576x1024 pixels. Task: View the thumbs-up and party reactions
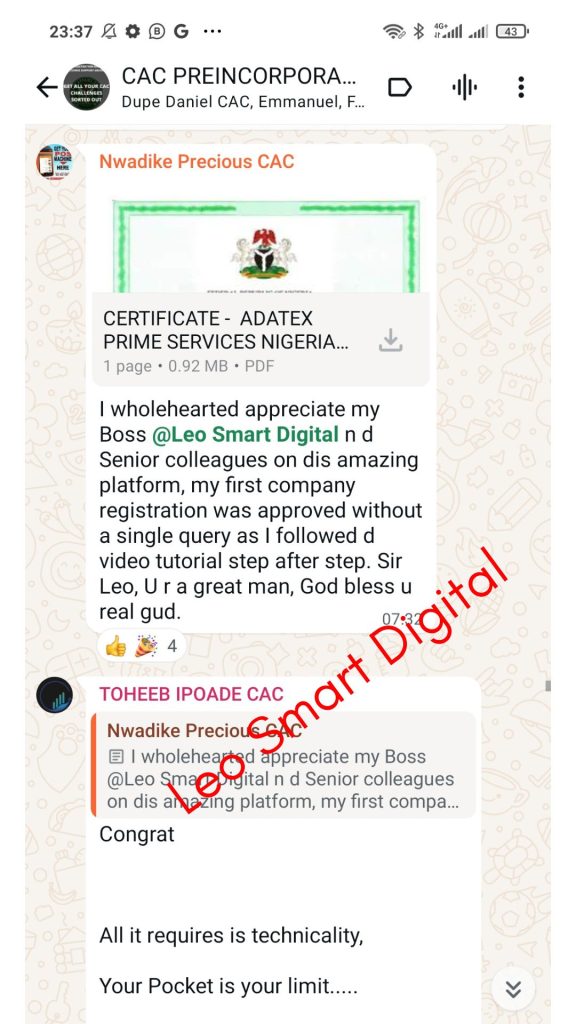tap(142, 647)
